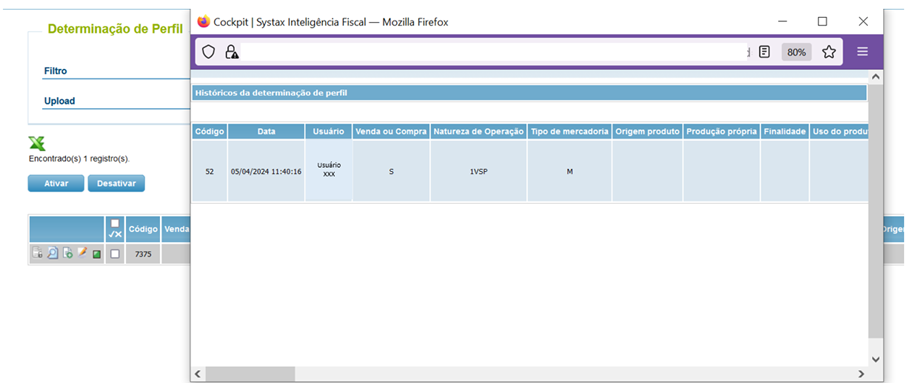
Task: Click Históricos da determinação de perfil title bar
Action: 529,93
